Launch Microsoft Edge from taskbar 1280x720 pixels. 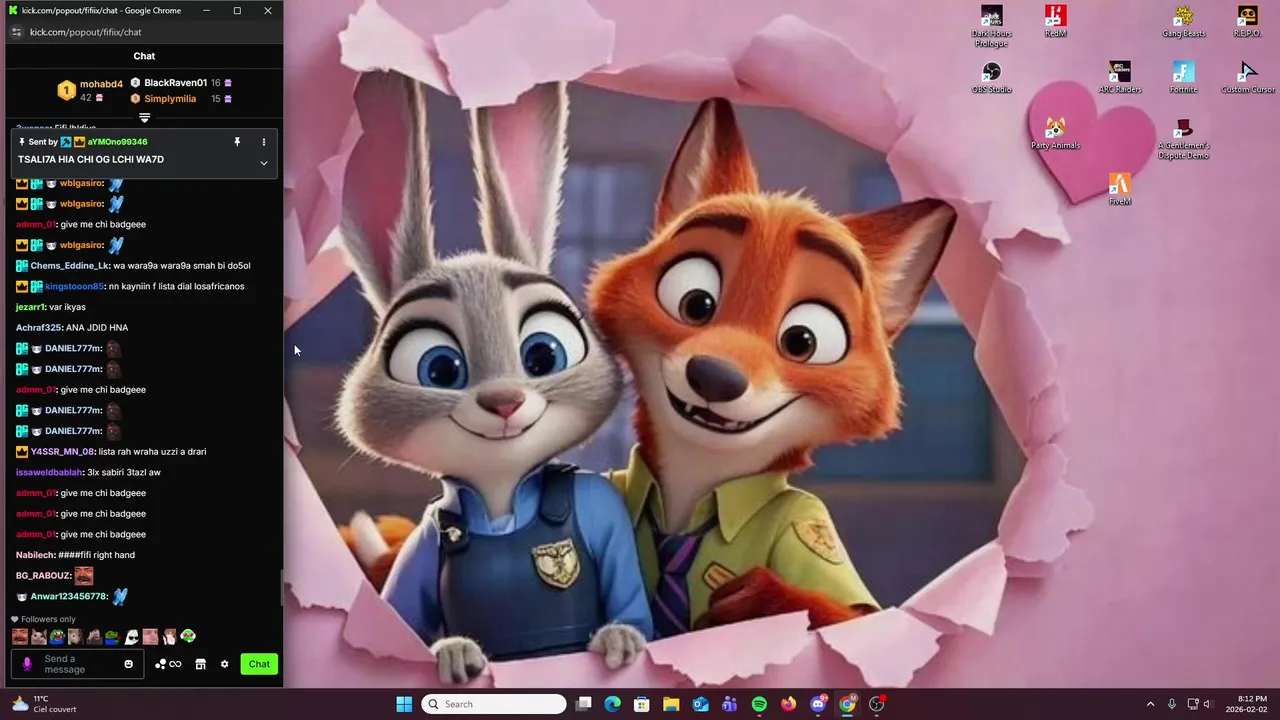(613, 704)
